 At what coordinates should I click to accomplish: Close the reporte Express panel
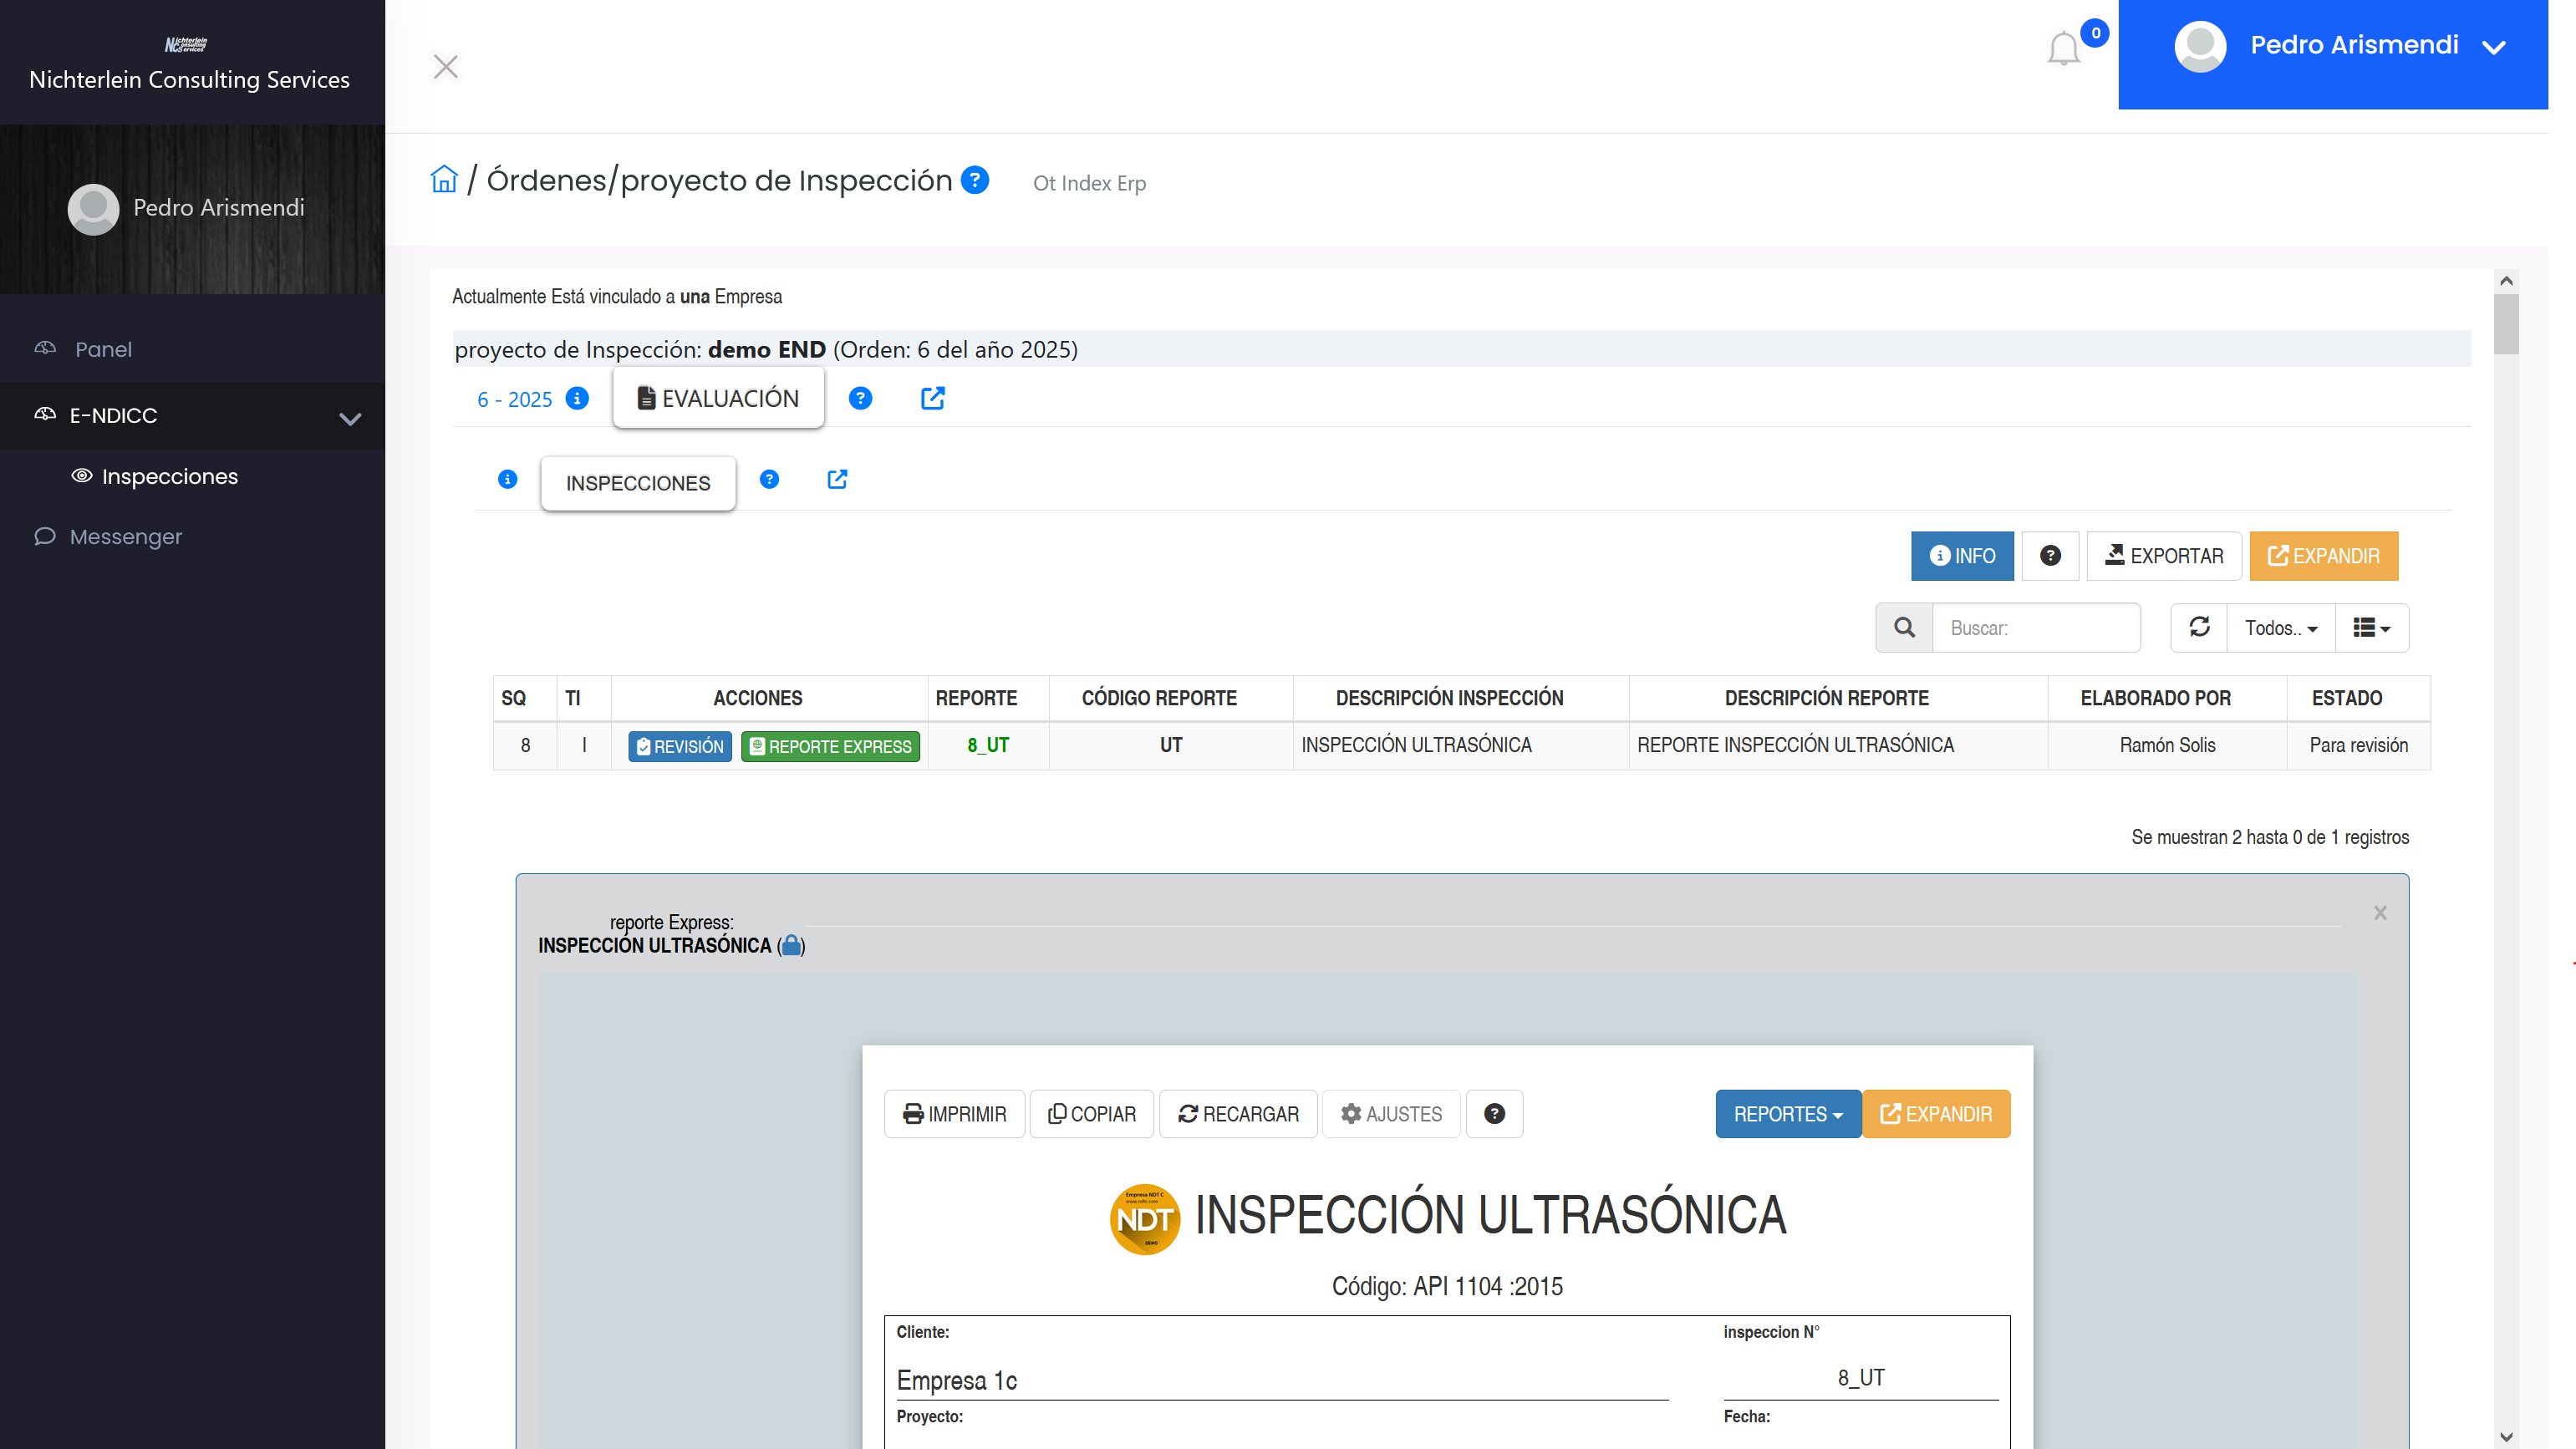click(2380, 912)
